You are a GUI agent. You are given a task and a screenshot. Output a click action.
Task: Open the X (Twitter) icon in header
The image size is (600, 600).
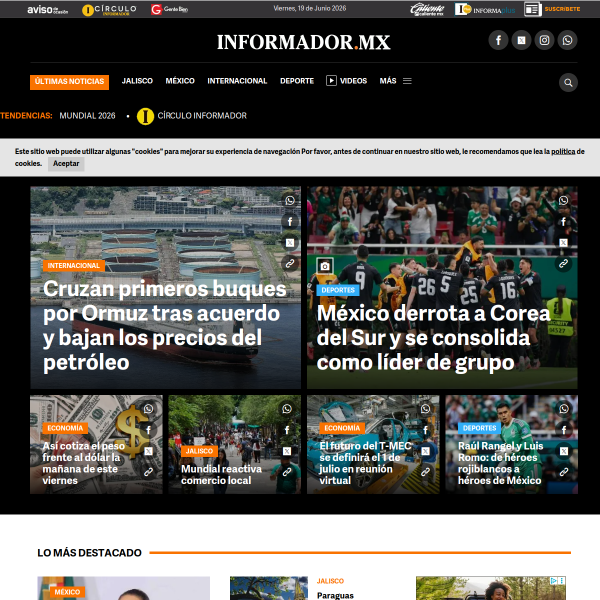tap(521, 40)
